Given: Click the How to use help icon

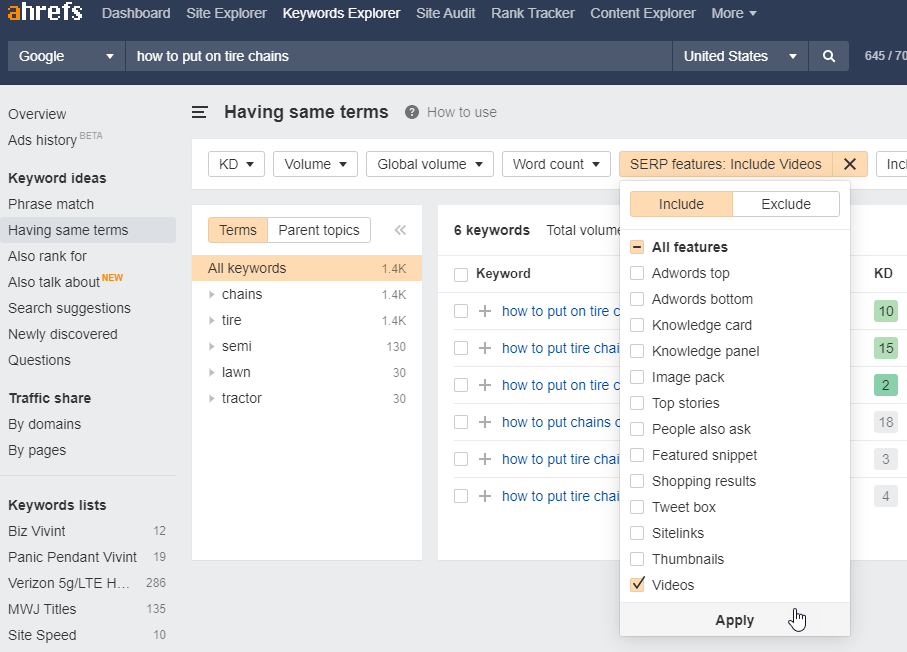Looking at the screenshot, I should point(412,112).
